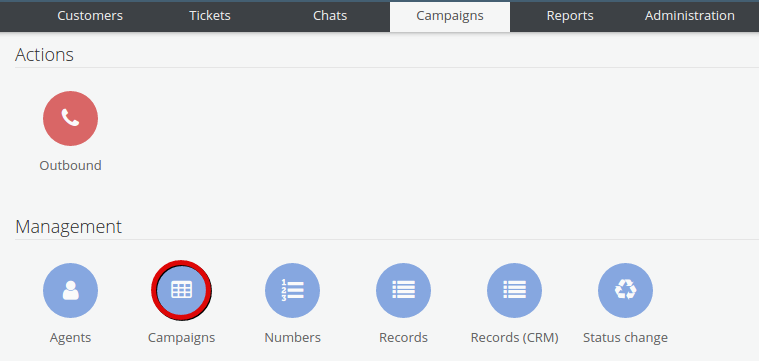
Task: Open the Numbers numbered-list icon
Action: (292, 290)
